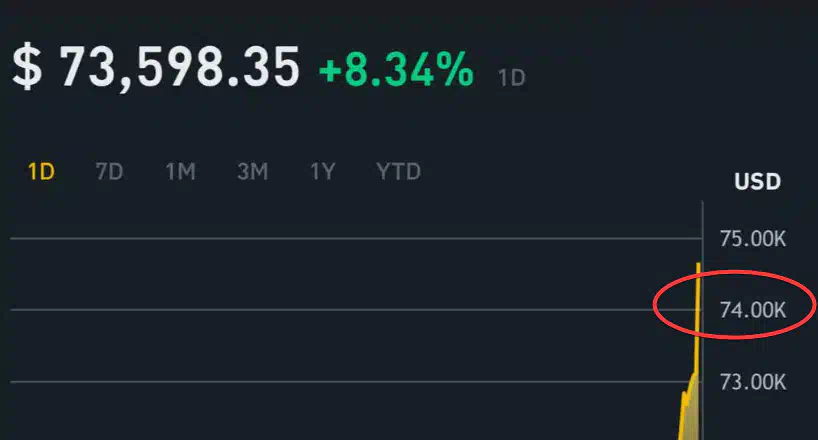Choose the 3M time range
Image resolution: width=818 pixels, height=440 pixels.
coord(252,172)
